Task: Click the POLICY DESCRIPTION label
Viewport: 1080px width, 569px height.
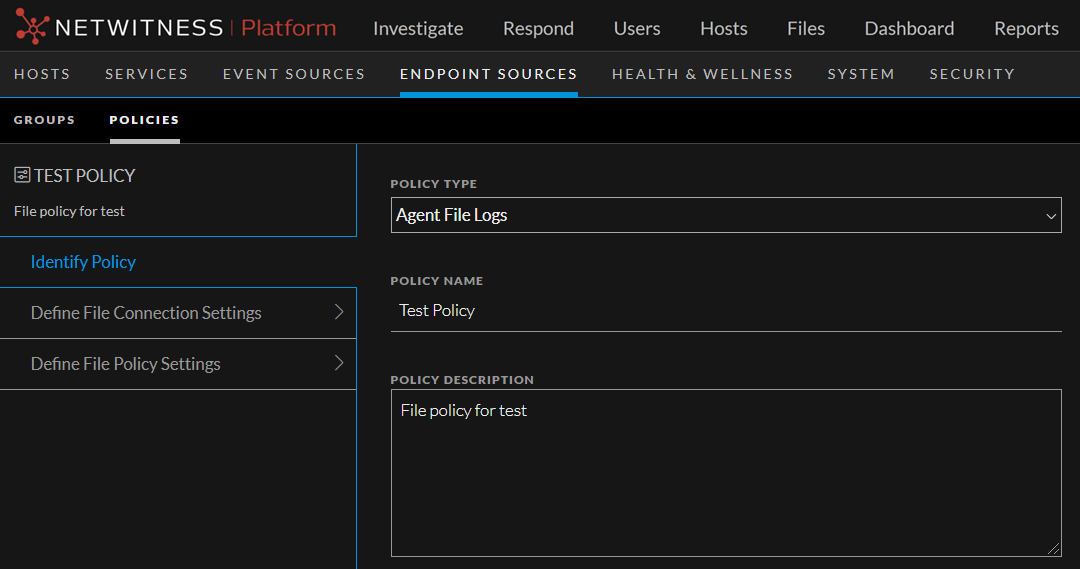Action: click(x=462, y=380)
